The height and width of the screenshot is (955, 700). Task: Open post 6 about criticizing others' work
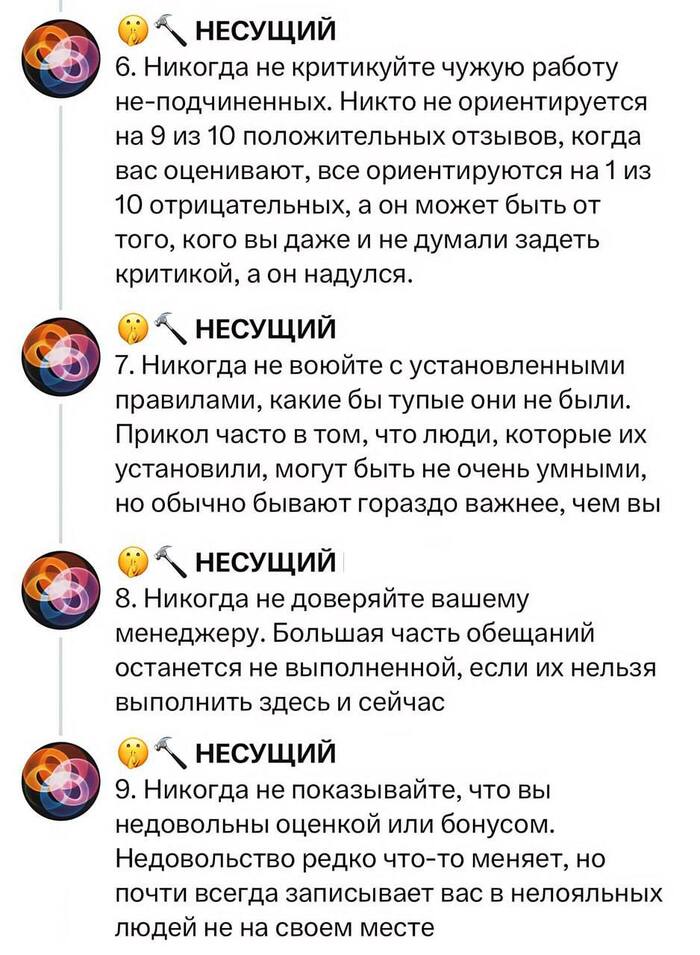point(380,170)
